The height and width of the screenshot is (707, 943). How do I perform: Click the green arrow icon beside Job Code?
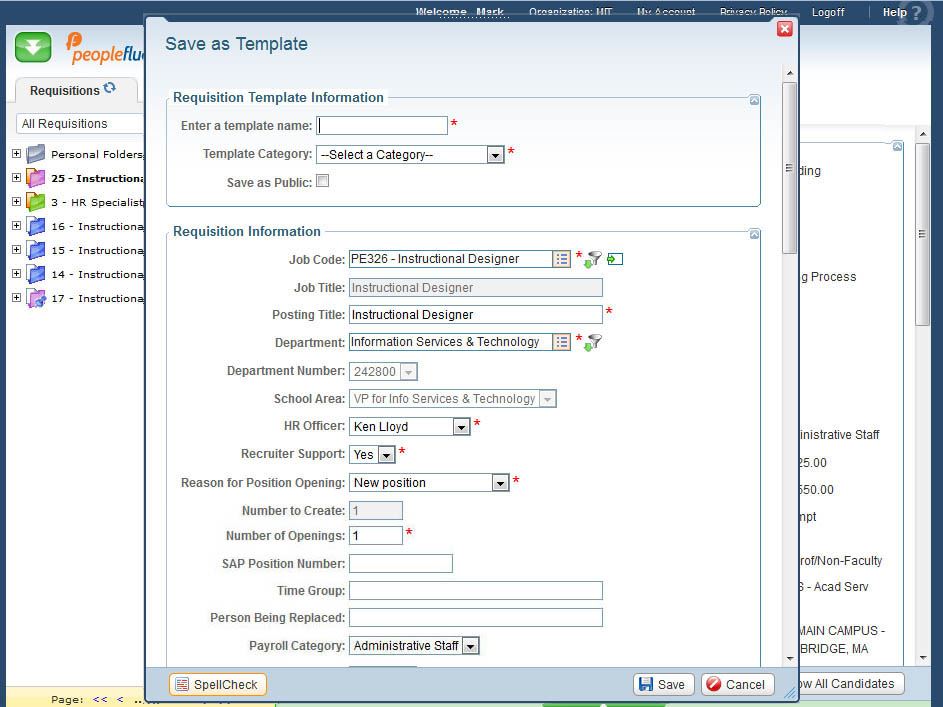click(x=615, y=259)
